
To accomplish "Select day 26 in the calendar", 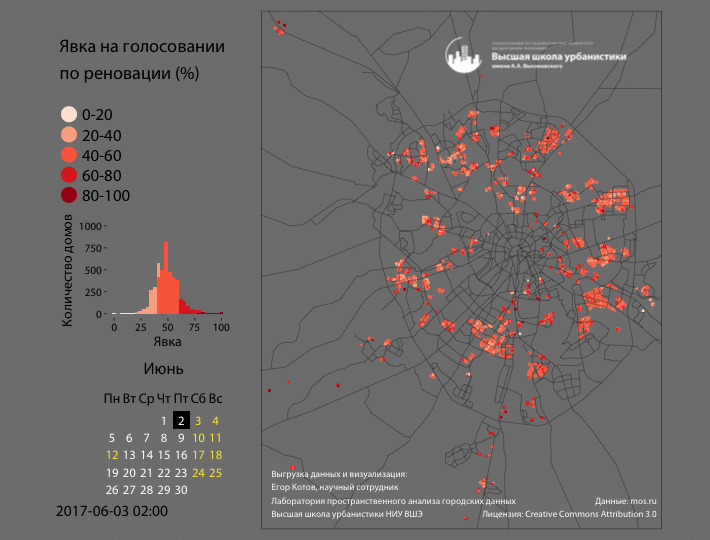I will (112, 490).
